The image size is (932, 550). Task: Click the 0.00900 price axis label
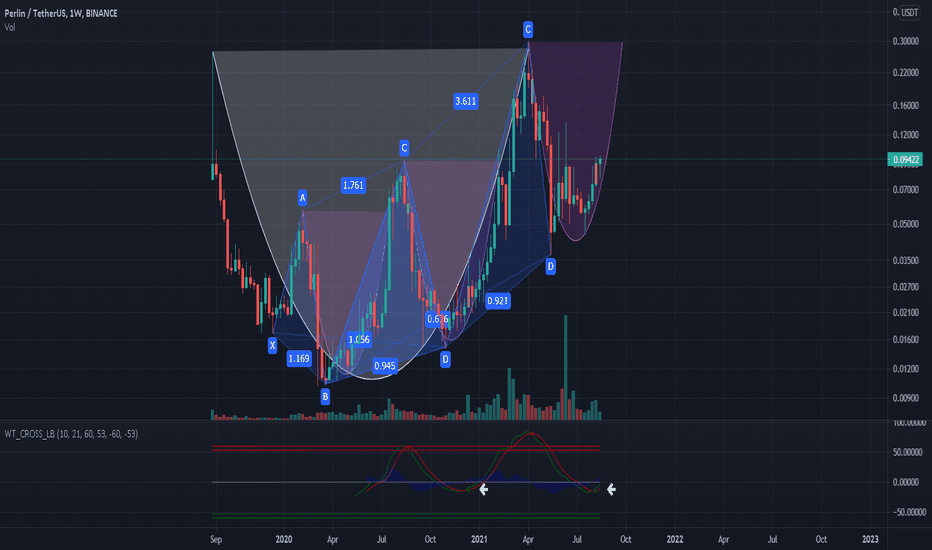(x=905, y=398)
